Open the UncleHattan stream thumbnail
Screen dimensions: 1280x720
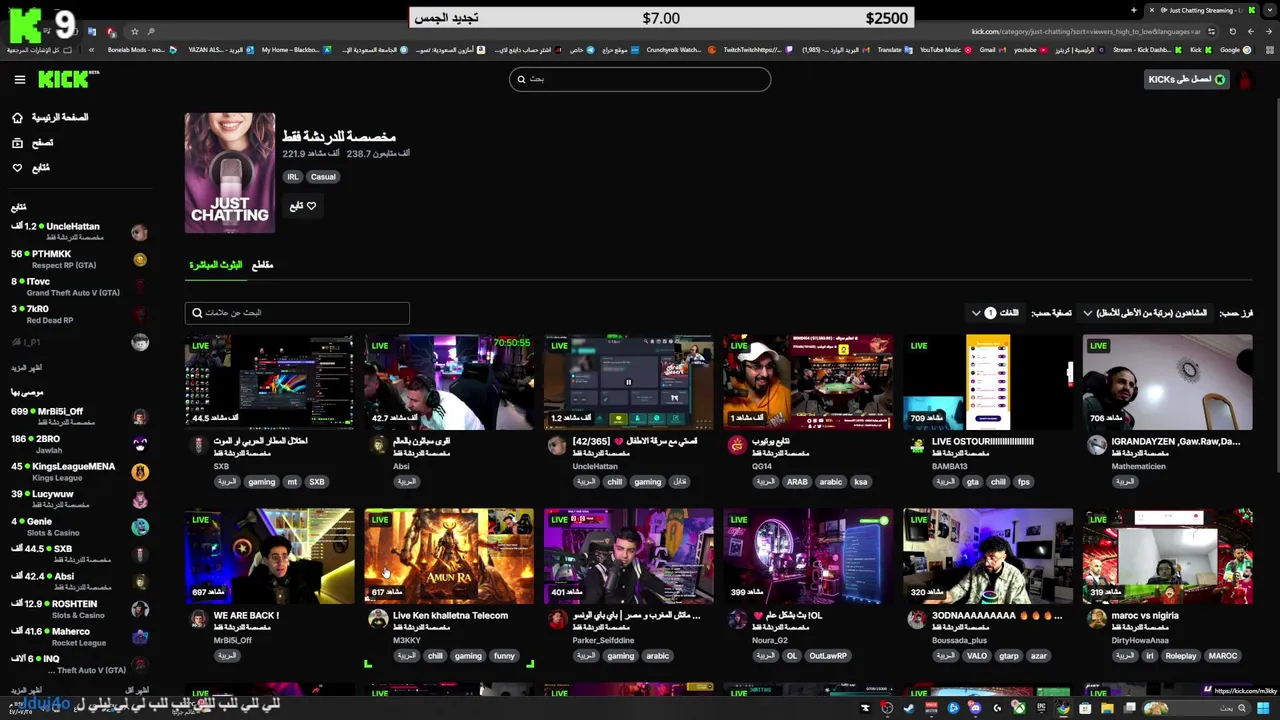coord(629,382)
